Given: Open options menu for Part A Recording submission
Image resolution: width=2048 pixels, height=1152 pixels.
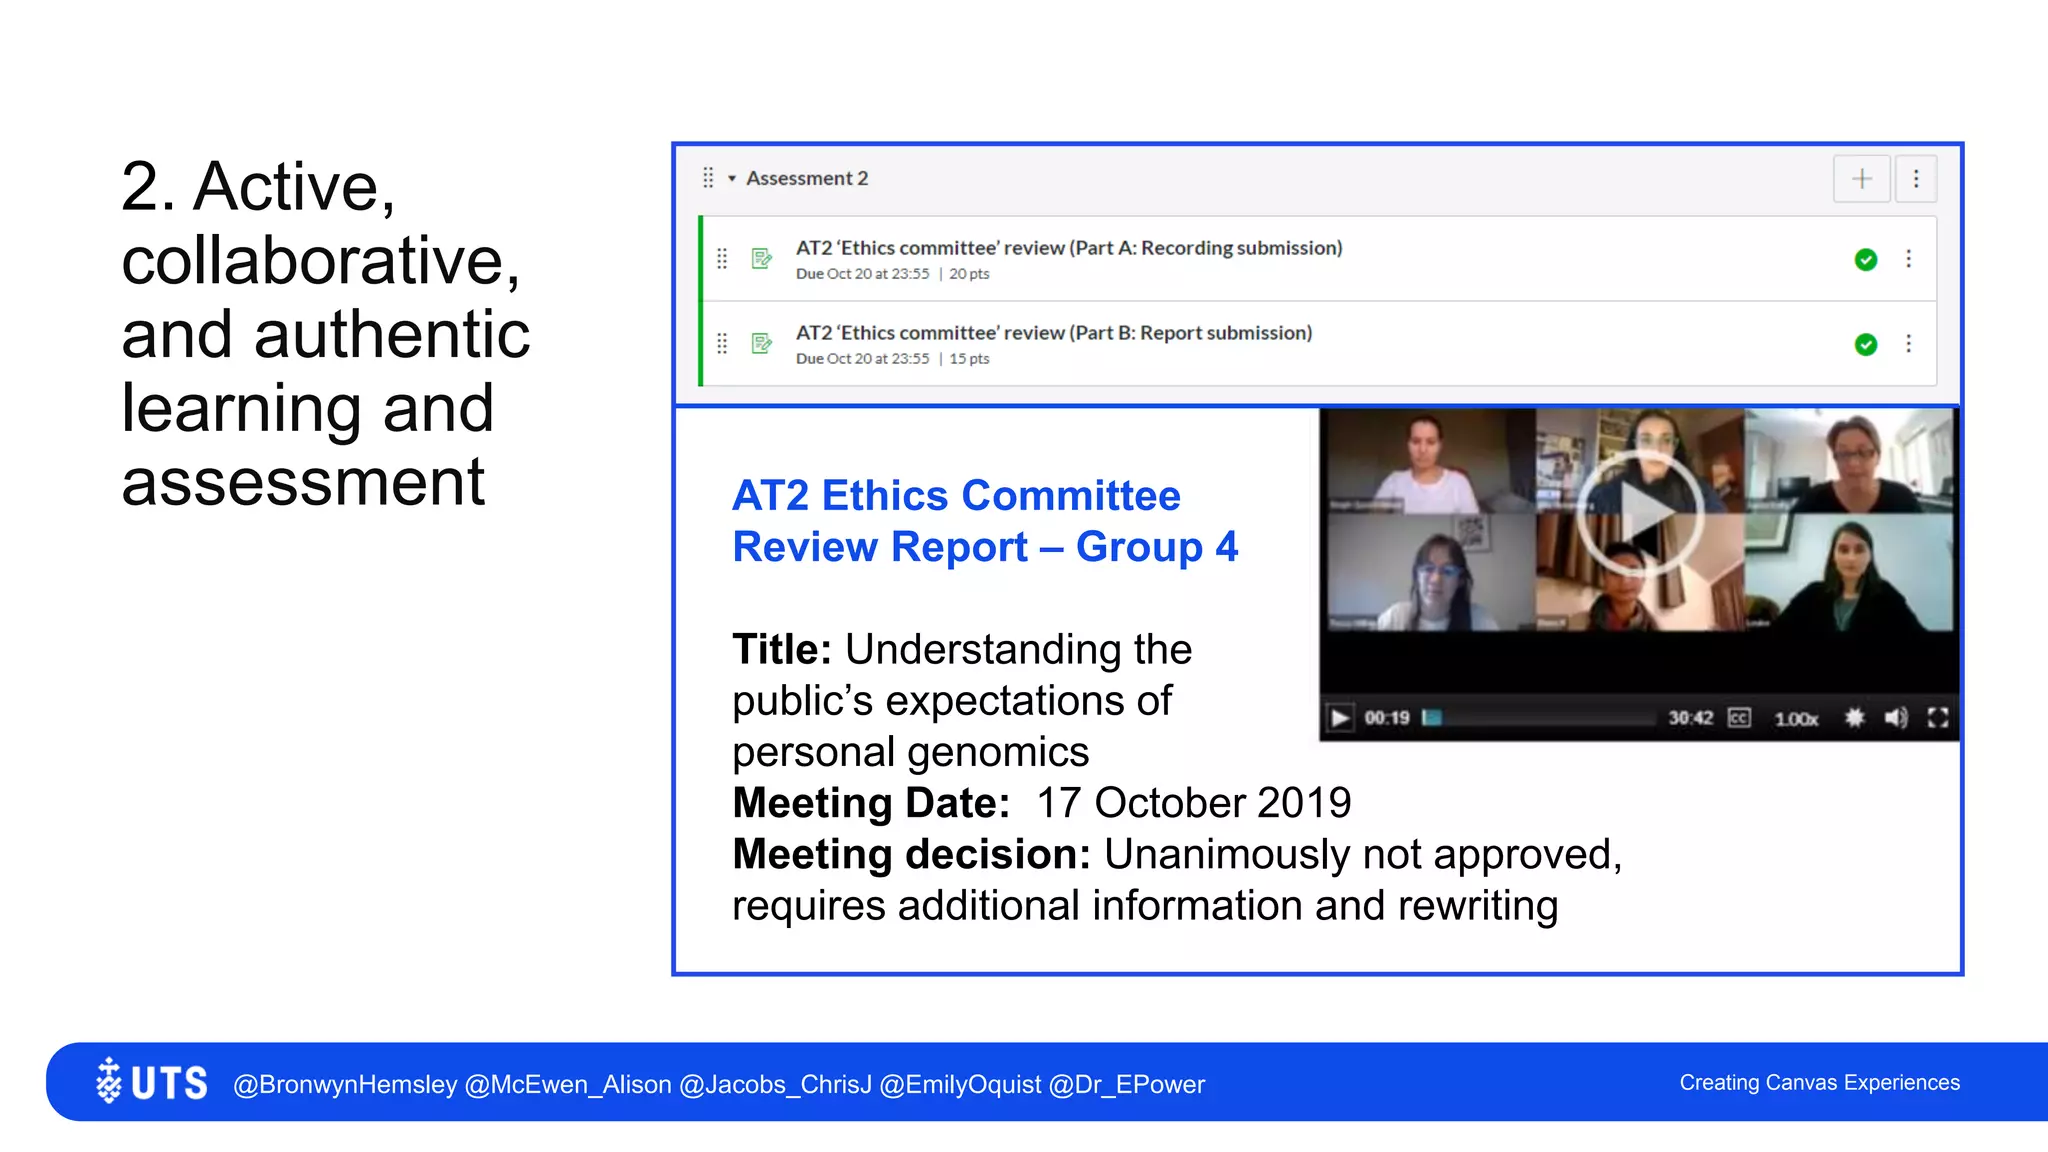Looking at the screenshot, I should (x=1908, y=259).
